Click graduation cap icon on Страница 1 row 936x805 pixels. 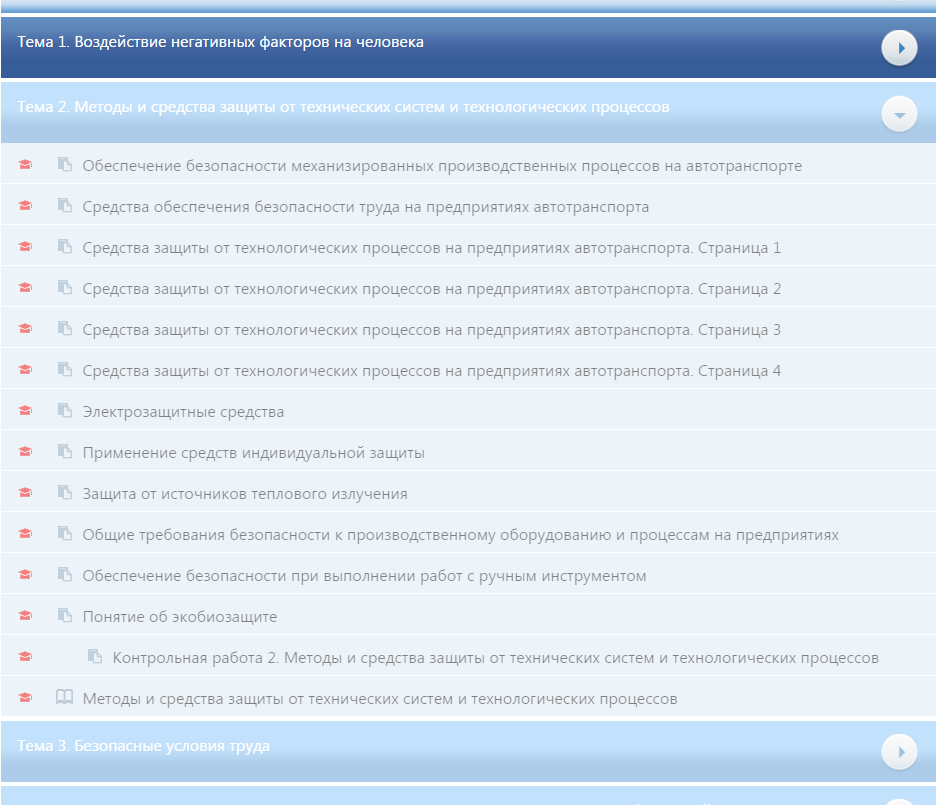click(25, 246)
